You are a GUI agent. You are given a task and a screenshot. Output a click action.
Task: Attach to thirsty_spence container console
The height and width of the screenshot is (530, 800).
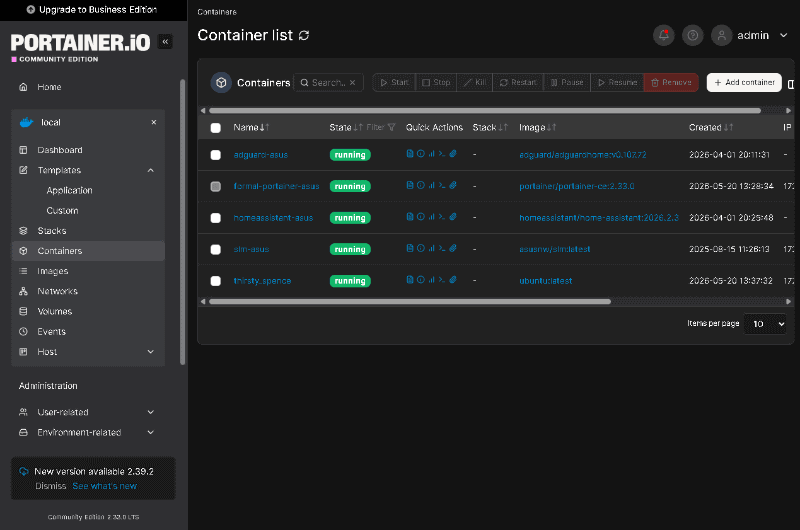click(x=453, y=280)
